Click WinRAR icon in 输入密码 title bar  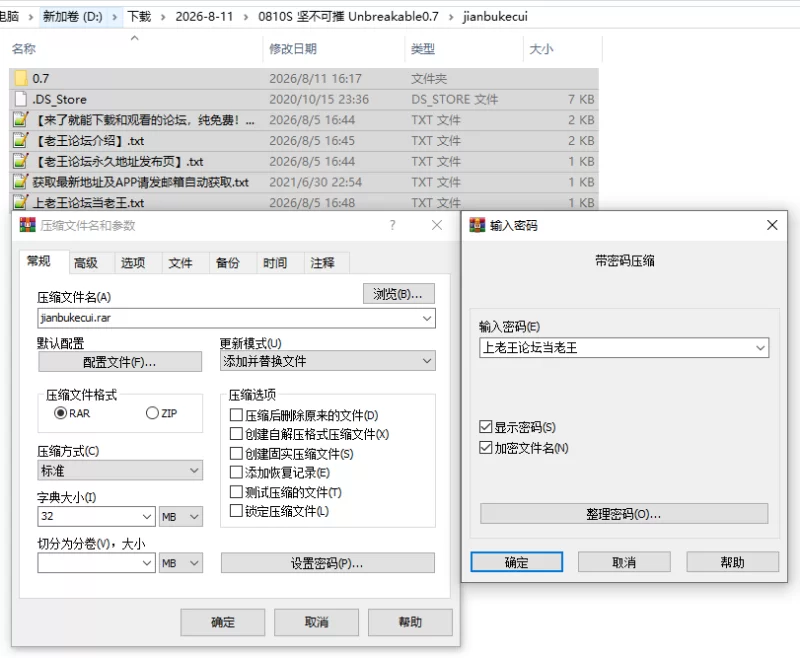click(477, 225)
